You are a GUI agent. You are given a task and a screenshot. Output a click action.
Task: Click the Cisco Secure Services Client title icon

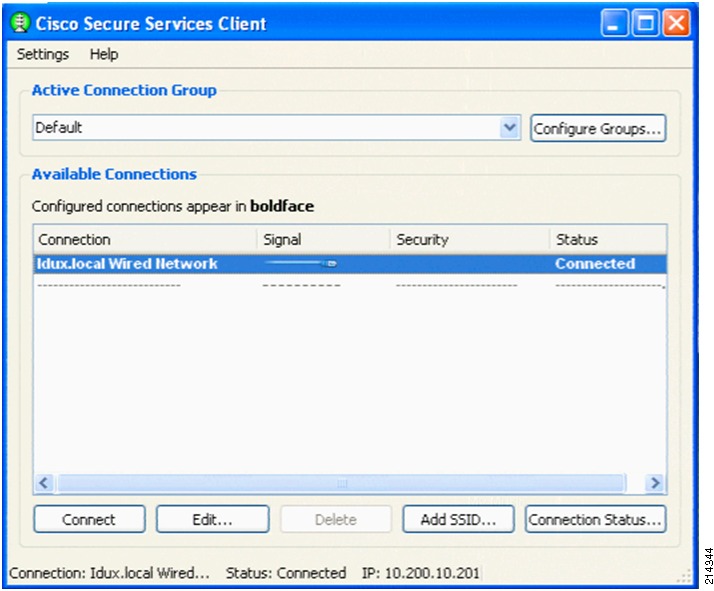[x=20, y=23]
